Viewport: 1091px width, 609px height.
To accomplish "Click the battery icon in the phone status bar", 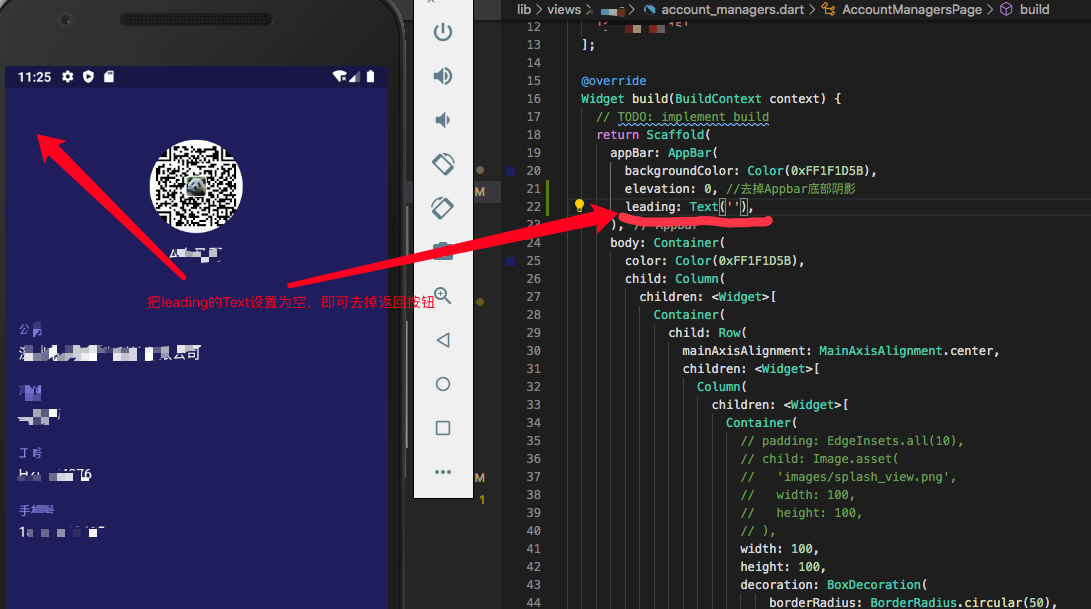I will click(x=370, y=77).
